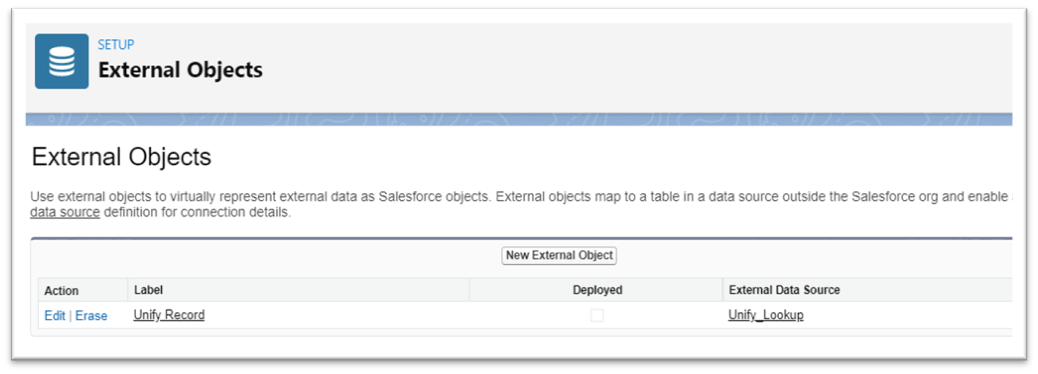Click the grey header area right of the title
The image size is (1038, 374).
click(x=636, y=66)
